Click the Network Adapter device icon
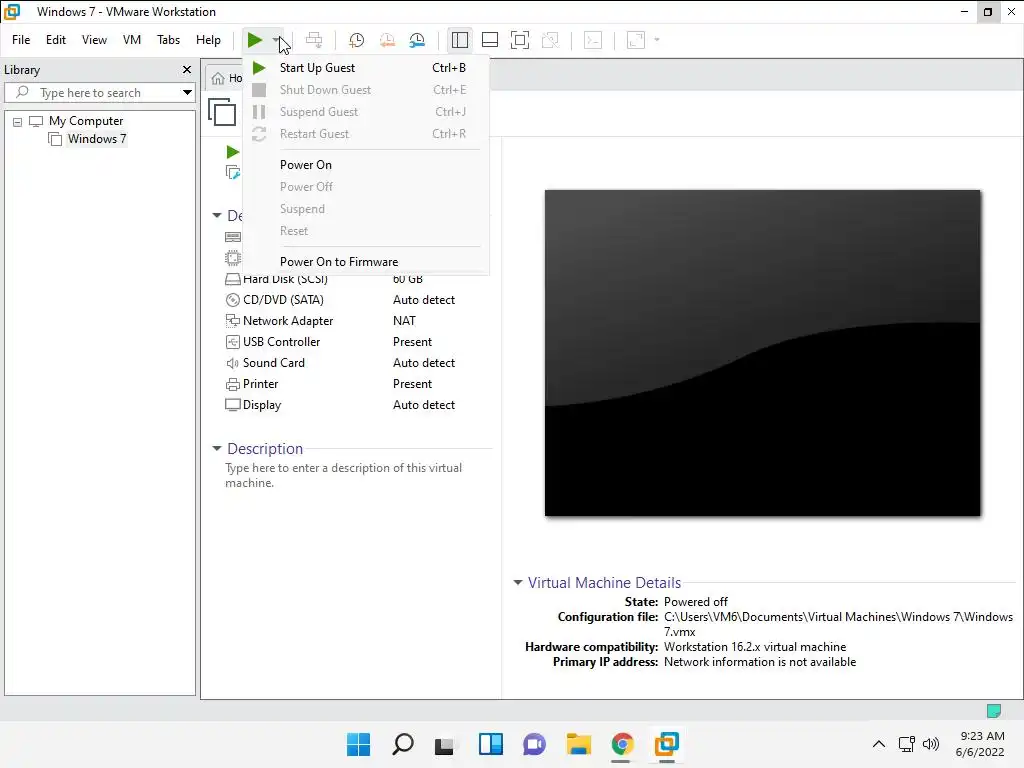Screen dimensions: 1024x768 (232, 321)
